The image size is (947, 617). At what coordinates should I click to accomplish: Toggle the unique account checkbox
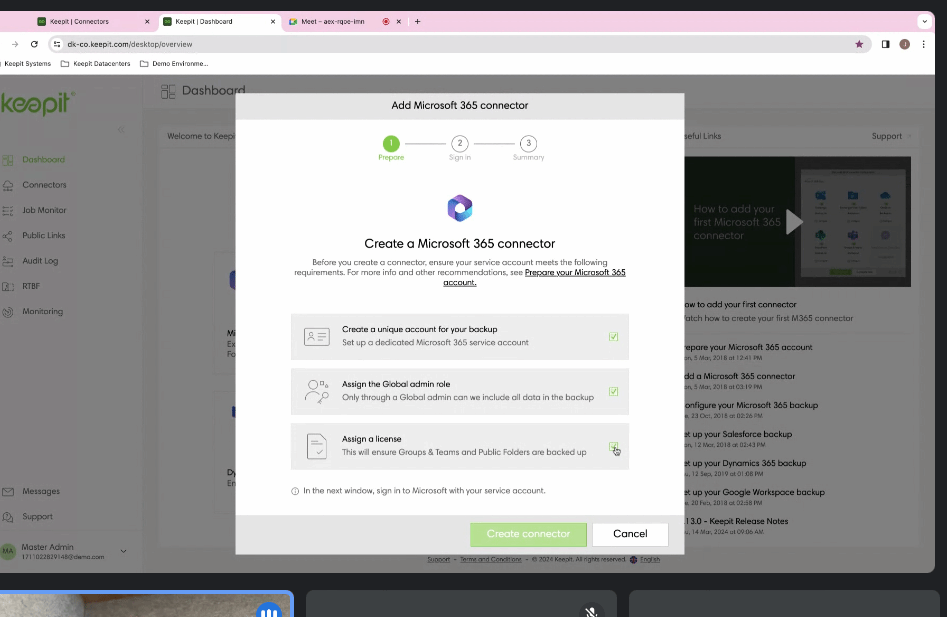[x=613, y=337]
